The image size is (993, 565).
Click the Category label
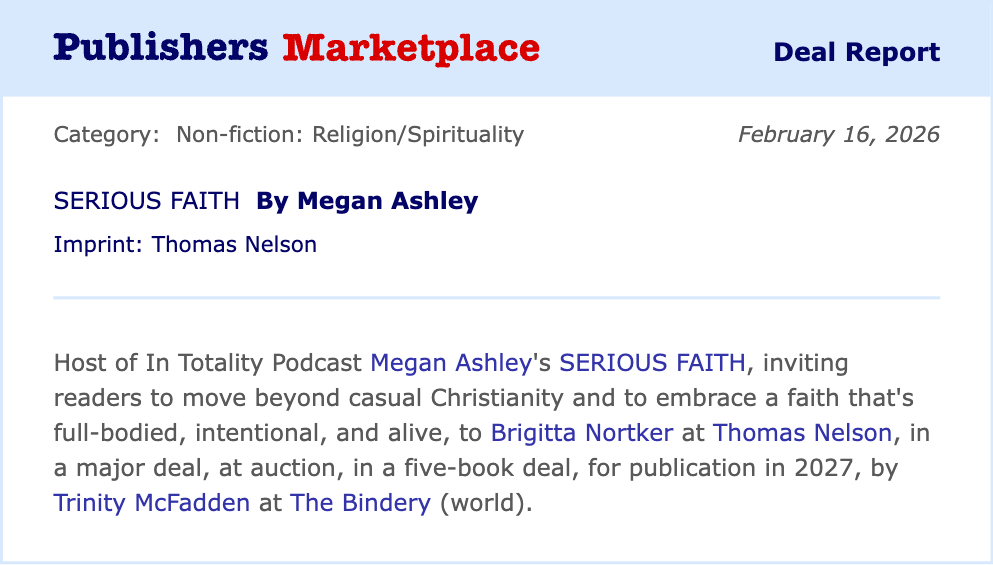coord(106,134)
